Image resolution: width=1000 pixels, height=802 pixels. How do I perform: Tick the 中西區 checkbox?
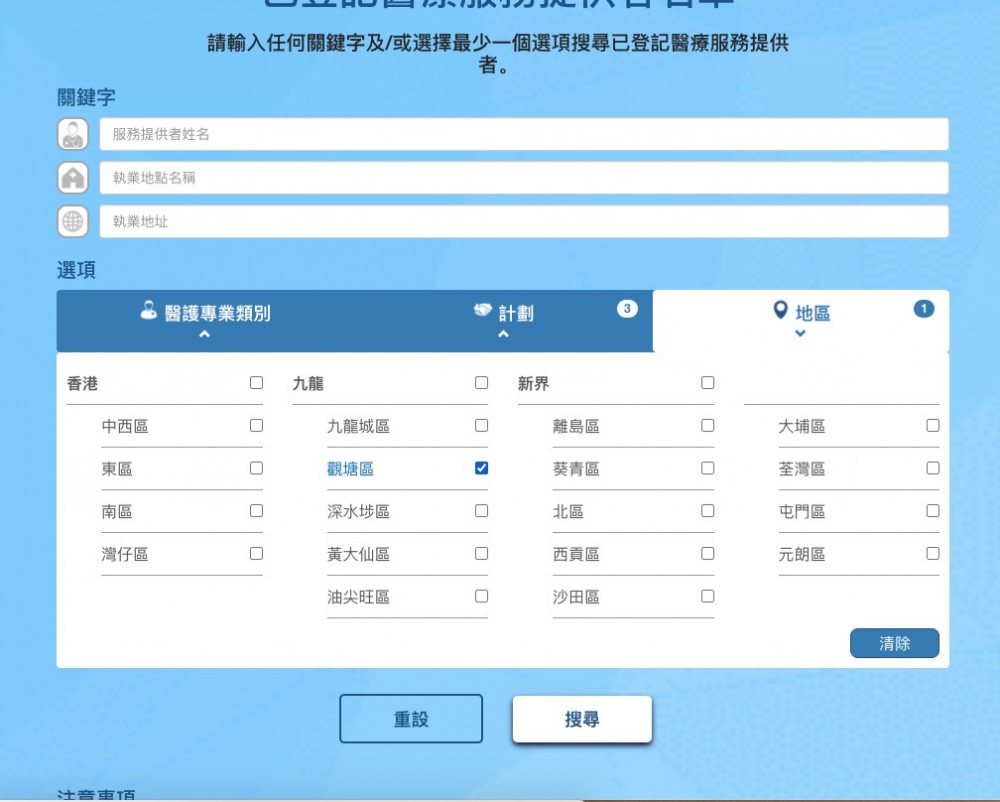(x=256, y=425)
